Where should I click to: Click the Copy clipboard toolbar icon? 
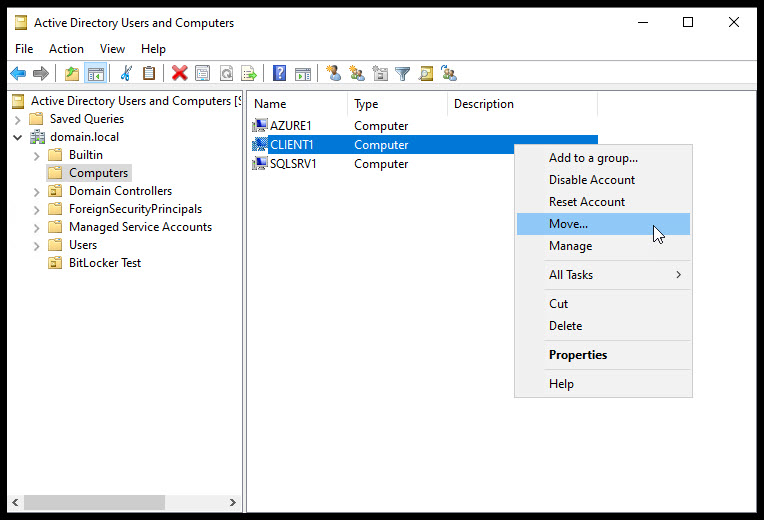click(x=149, y=74)
